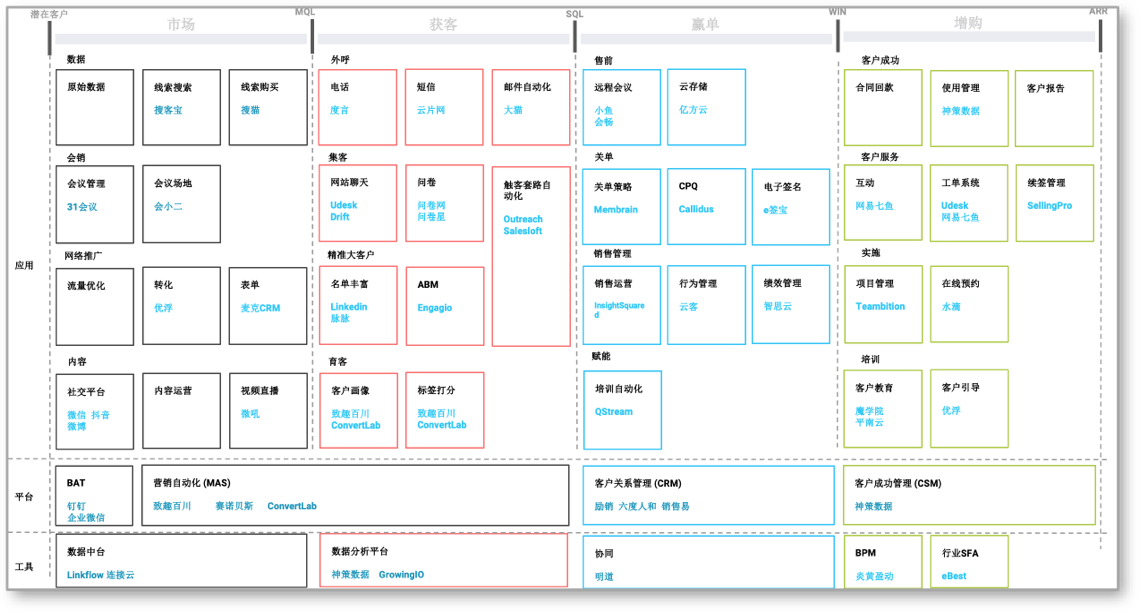
Task: Click 云客 in 行为管理 card
Action: pyautogui.click(x=689, y=307)
